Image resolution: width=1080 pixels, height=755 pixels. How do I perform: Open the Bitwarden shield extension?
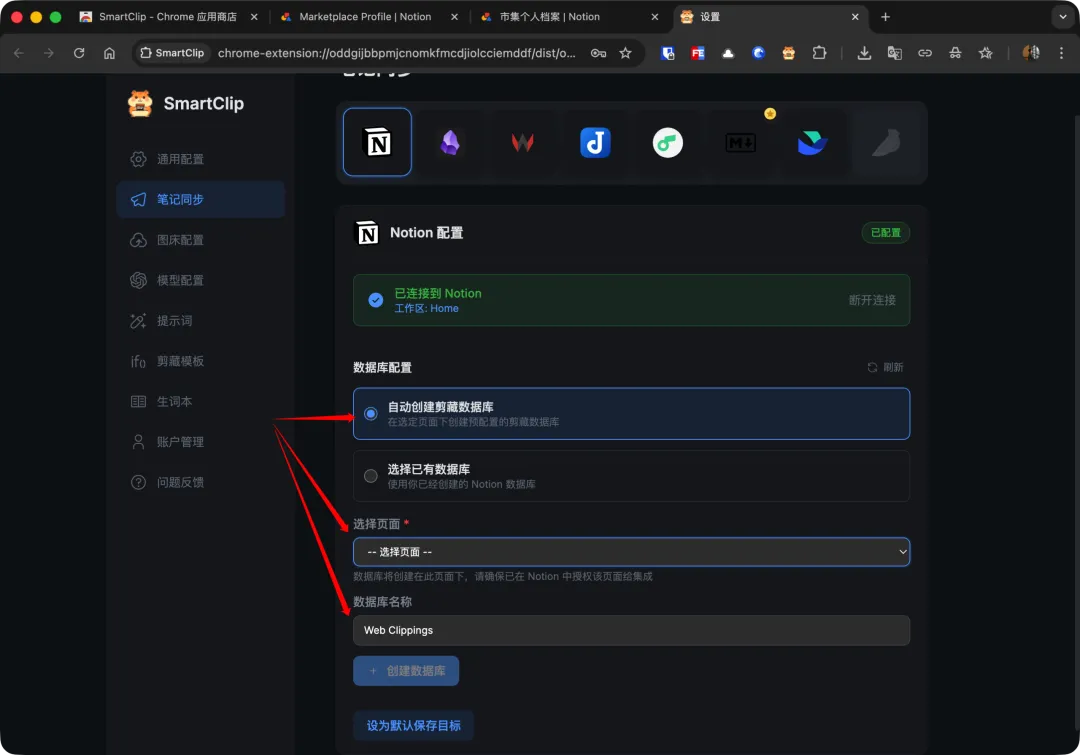(x=667, y=53)
